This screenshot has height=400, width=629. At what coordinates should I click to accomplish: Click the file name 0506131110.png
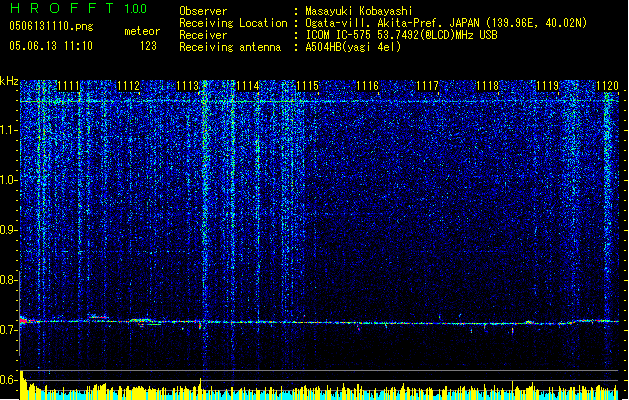tap(51, 26)
